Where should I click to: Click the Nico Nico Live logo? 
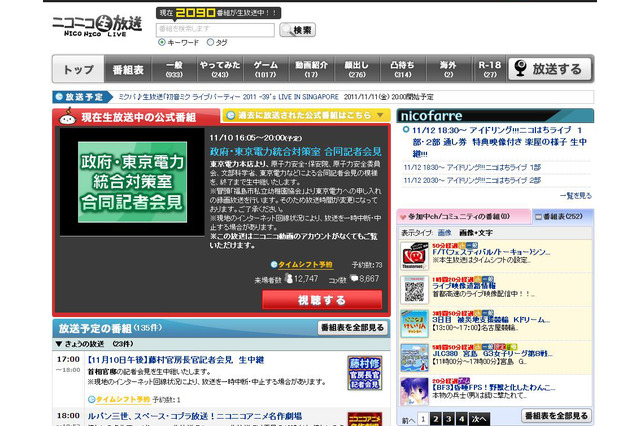pyautogui.click(x=97, y=26)
